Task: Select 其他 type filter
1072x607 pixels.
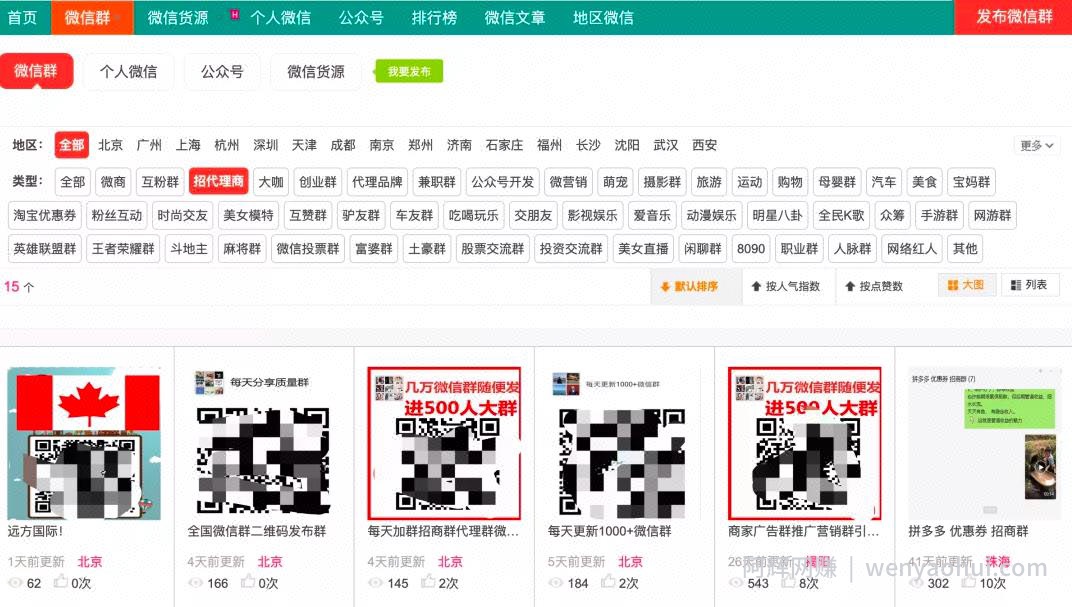Action: point(965,249)
